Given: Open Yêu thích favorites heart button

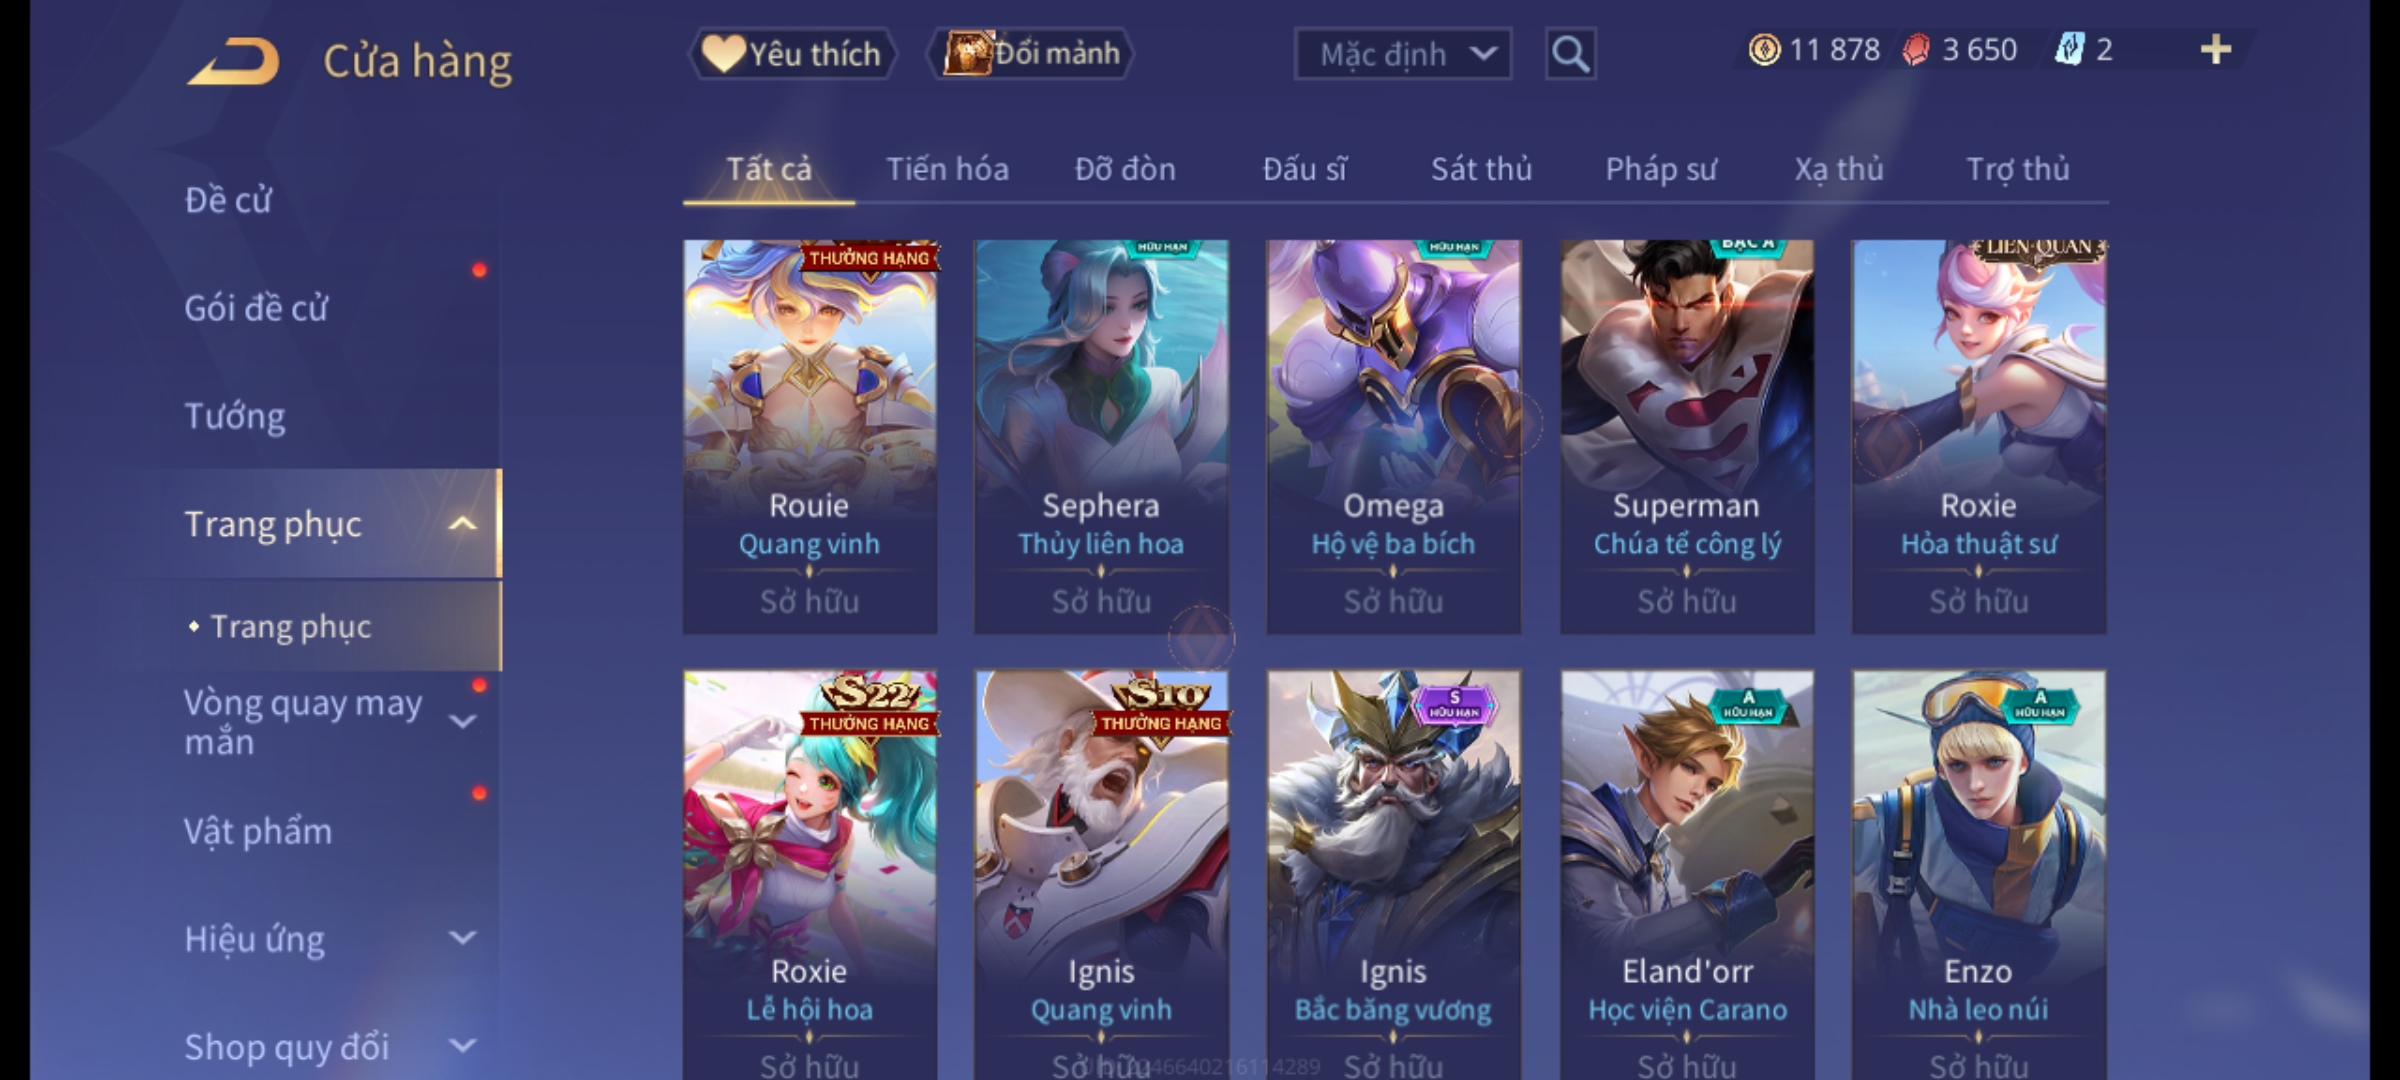Looking at the screenshot, I should pyautogui.click(x=792, y=54).
